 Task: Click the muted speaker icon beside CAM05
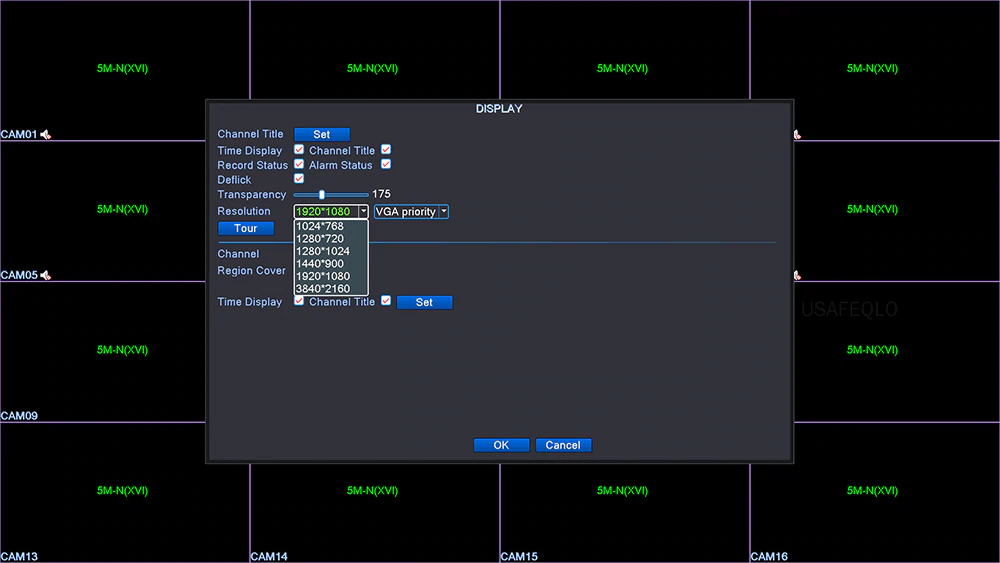(46, 275)
